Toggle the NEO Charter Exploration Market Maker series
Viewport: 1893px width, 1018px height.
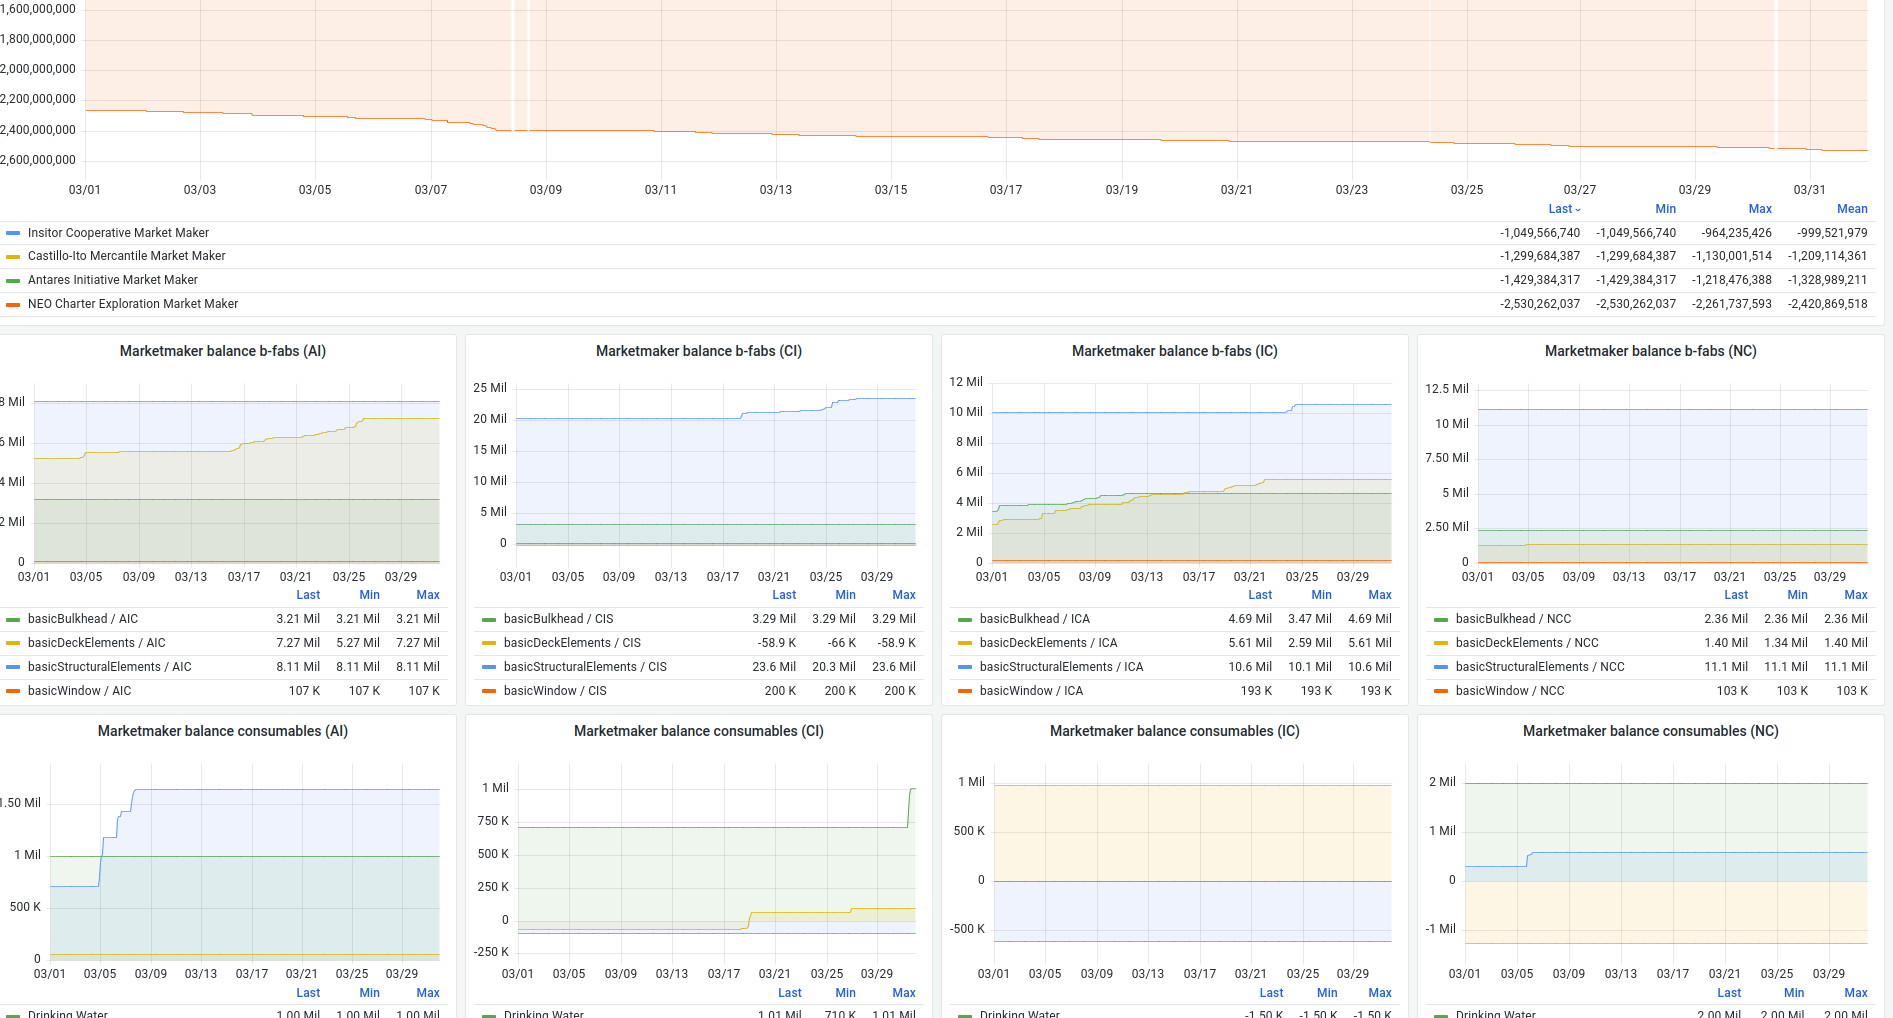tap(133, 304)
